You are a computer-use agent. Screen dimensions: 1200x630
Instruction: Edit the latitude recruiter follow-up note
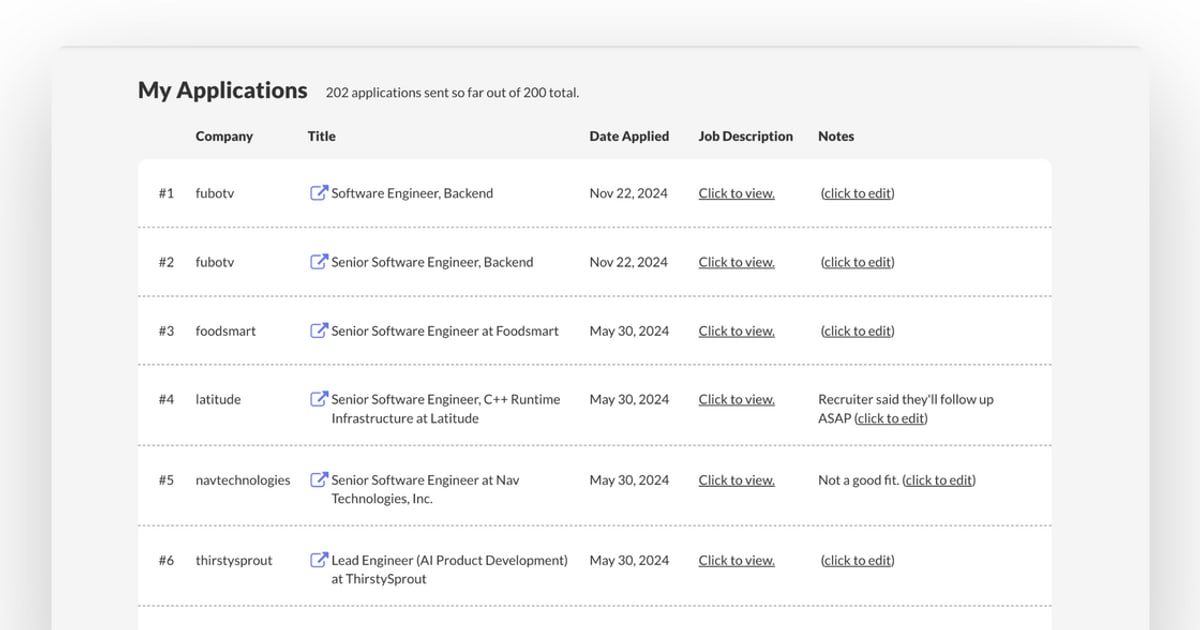pyautogui.click(x=891, y=419)
